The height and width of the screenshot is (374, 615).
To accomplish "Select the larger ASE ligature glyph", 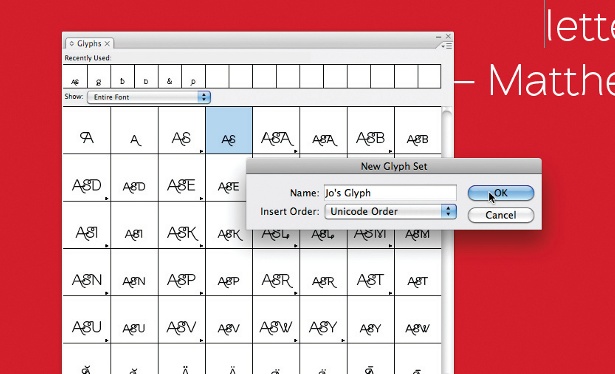I will pos(182,178).
